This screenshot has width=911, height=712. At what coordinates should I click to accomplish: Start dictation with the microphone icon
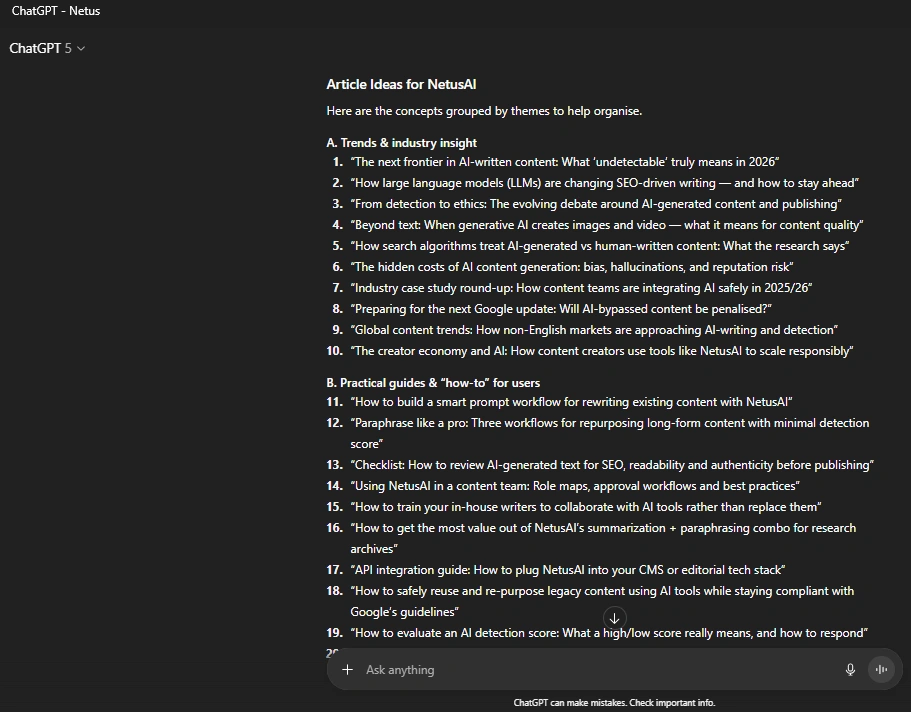point(850,670)
